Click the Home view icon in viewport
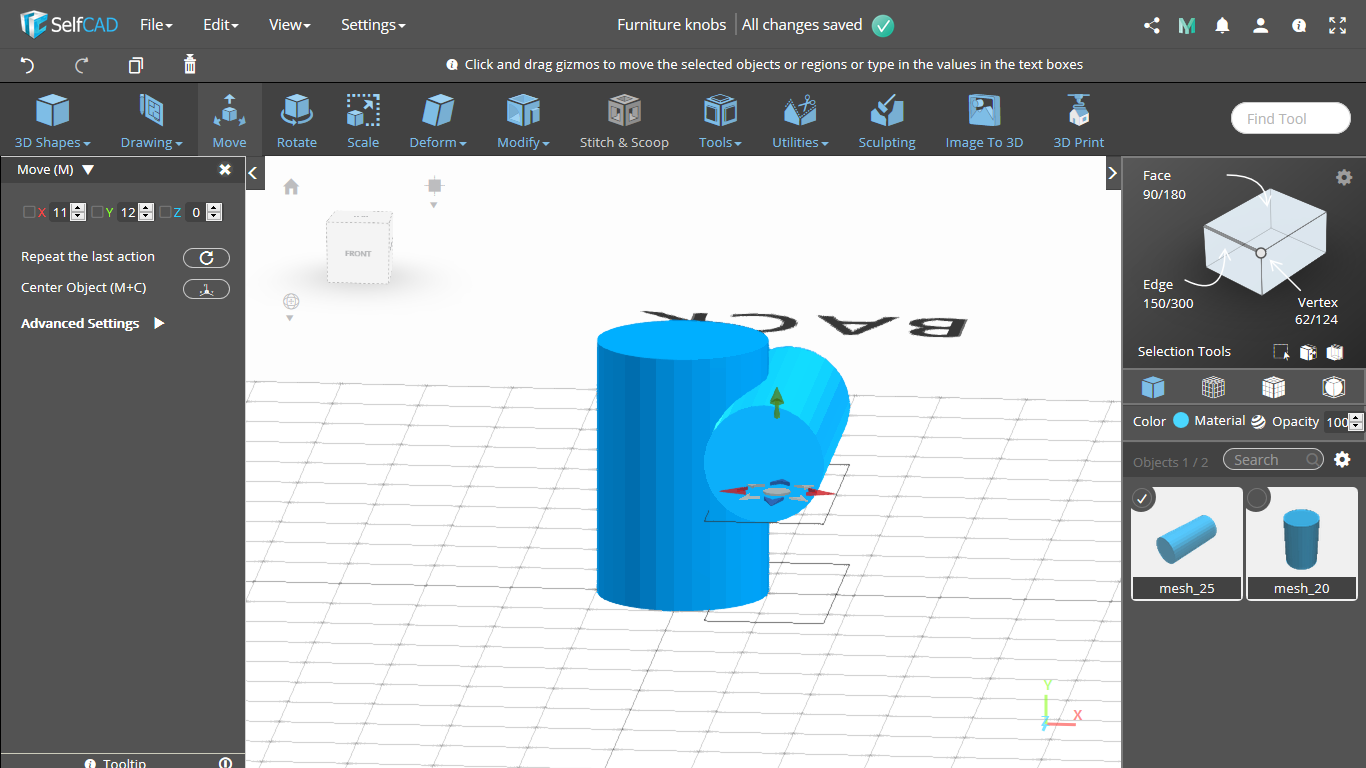This screenshot has width=1366, height=768. pyautogui.click(x=291, y=187)
